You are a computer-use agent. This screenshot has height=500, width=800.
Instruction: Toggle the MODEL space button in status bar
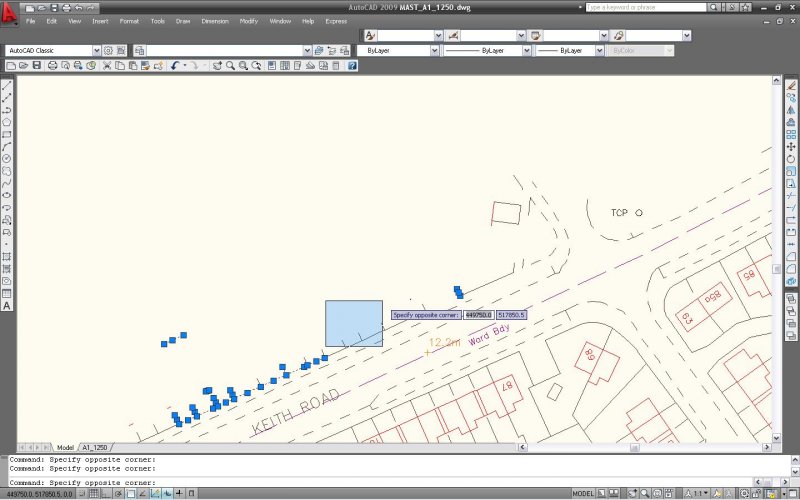584,494
